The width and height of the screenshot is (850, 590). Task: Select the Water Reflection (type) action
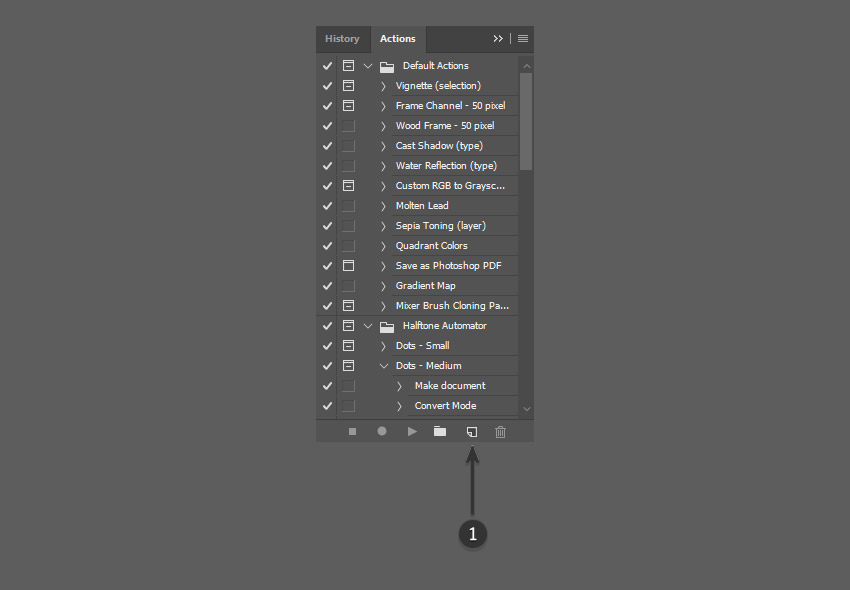tap(446, 166)
